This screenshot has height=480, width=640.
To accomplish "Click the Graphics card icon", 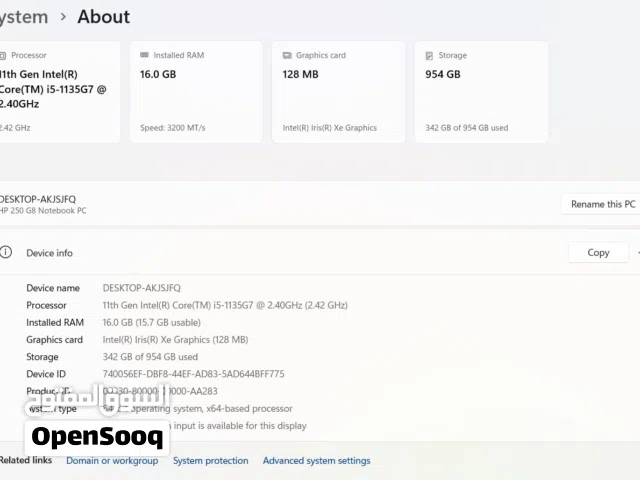I will [x=287, y=55].
